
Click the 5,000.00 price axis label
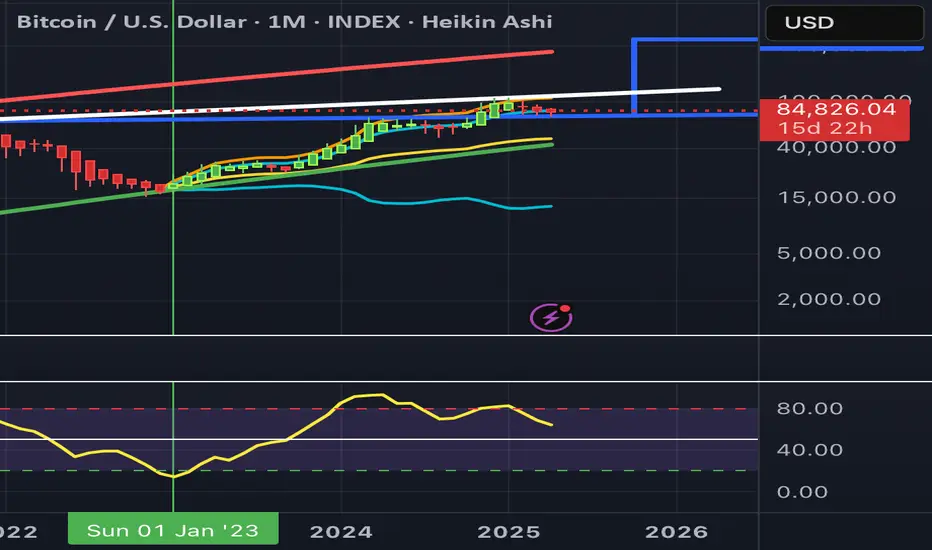[x=829, y=253]
